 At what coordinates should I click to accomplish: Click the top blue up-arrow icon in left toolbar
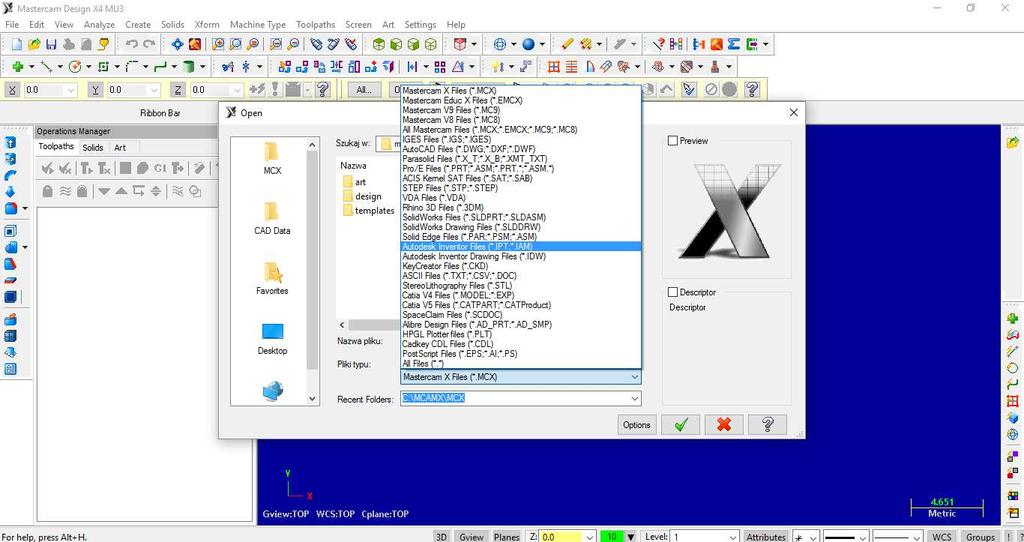(10, 143)
